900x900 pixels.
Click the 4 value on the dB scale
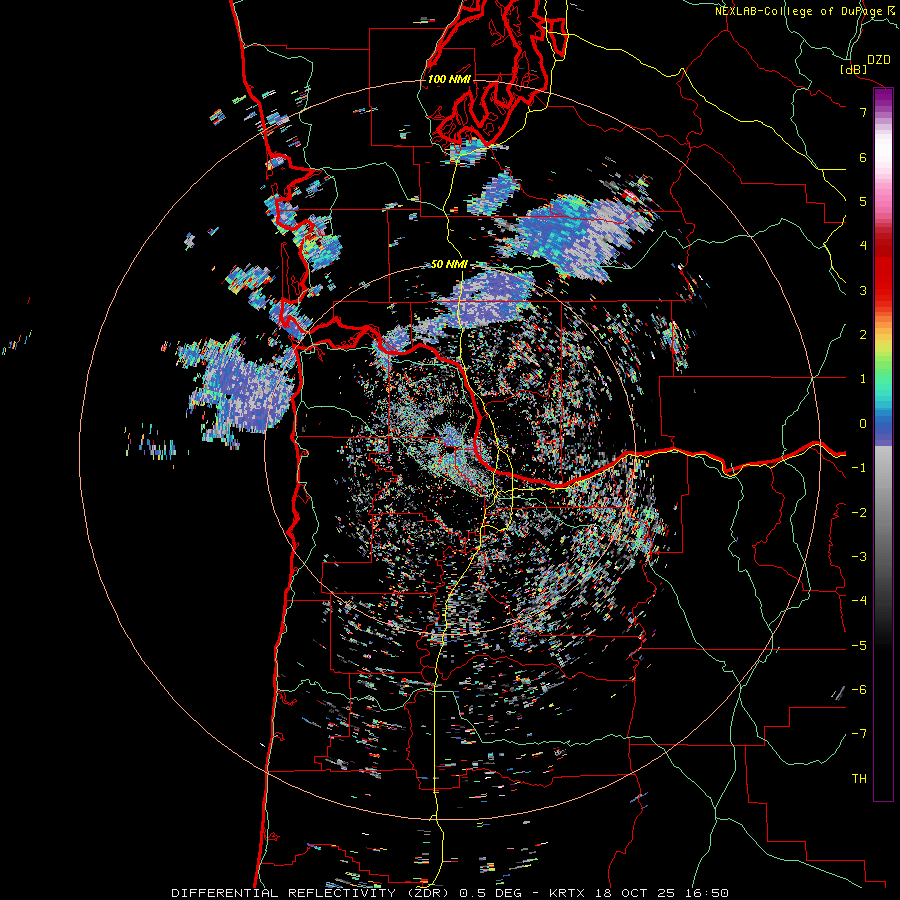pos(863,246)
